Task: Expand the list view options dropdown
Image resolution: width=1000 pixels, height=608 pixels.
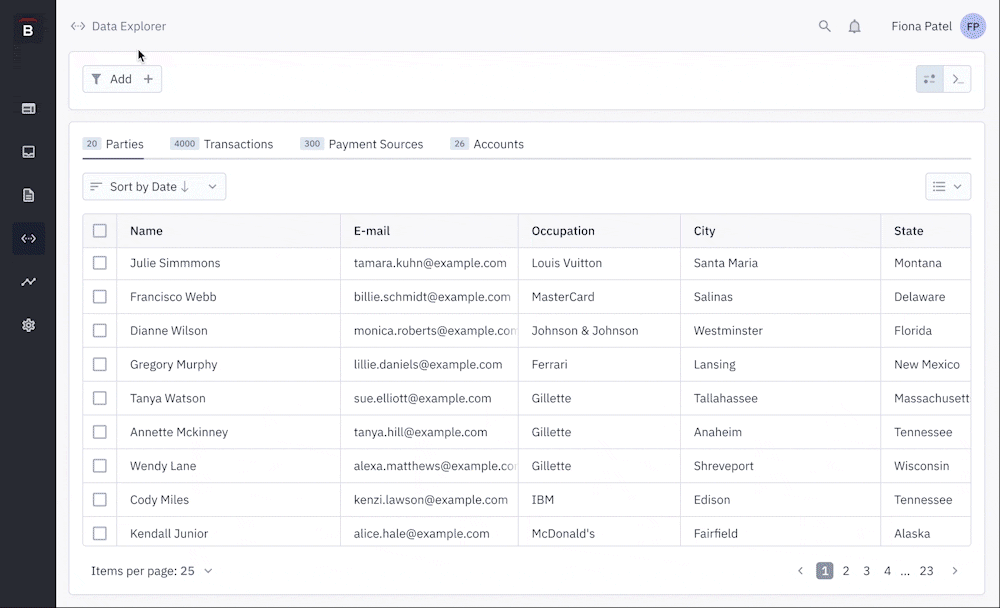Action: pyautogui.click(x=947, y=187)
